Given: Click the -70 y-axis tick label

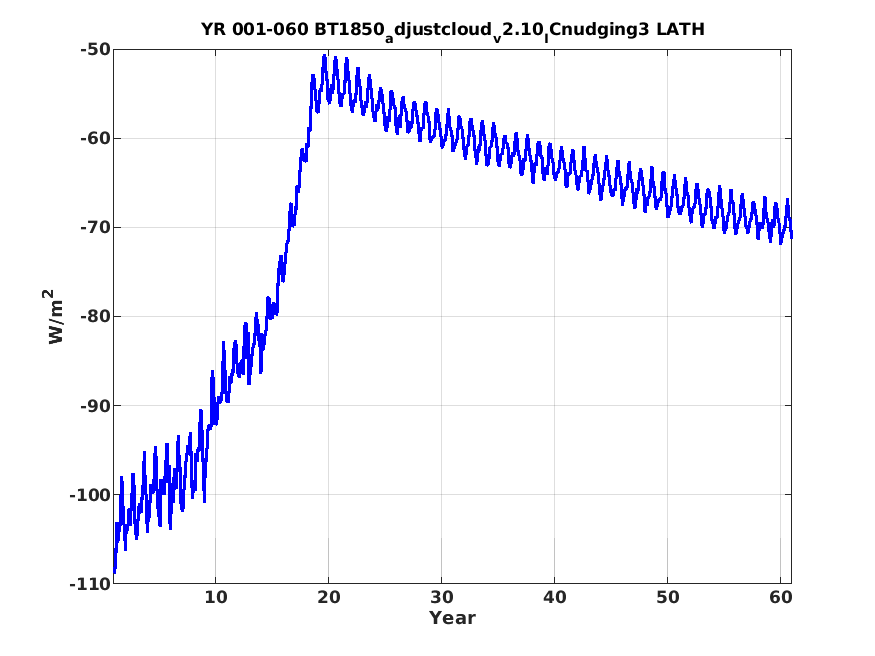Looking at the screenshot, I should 95,228.
